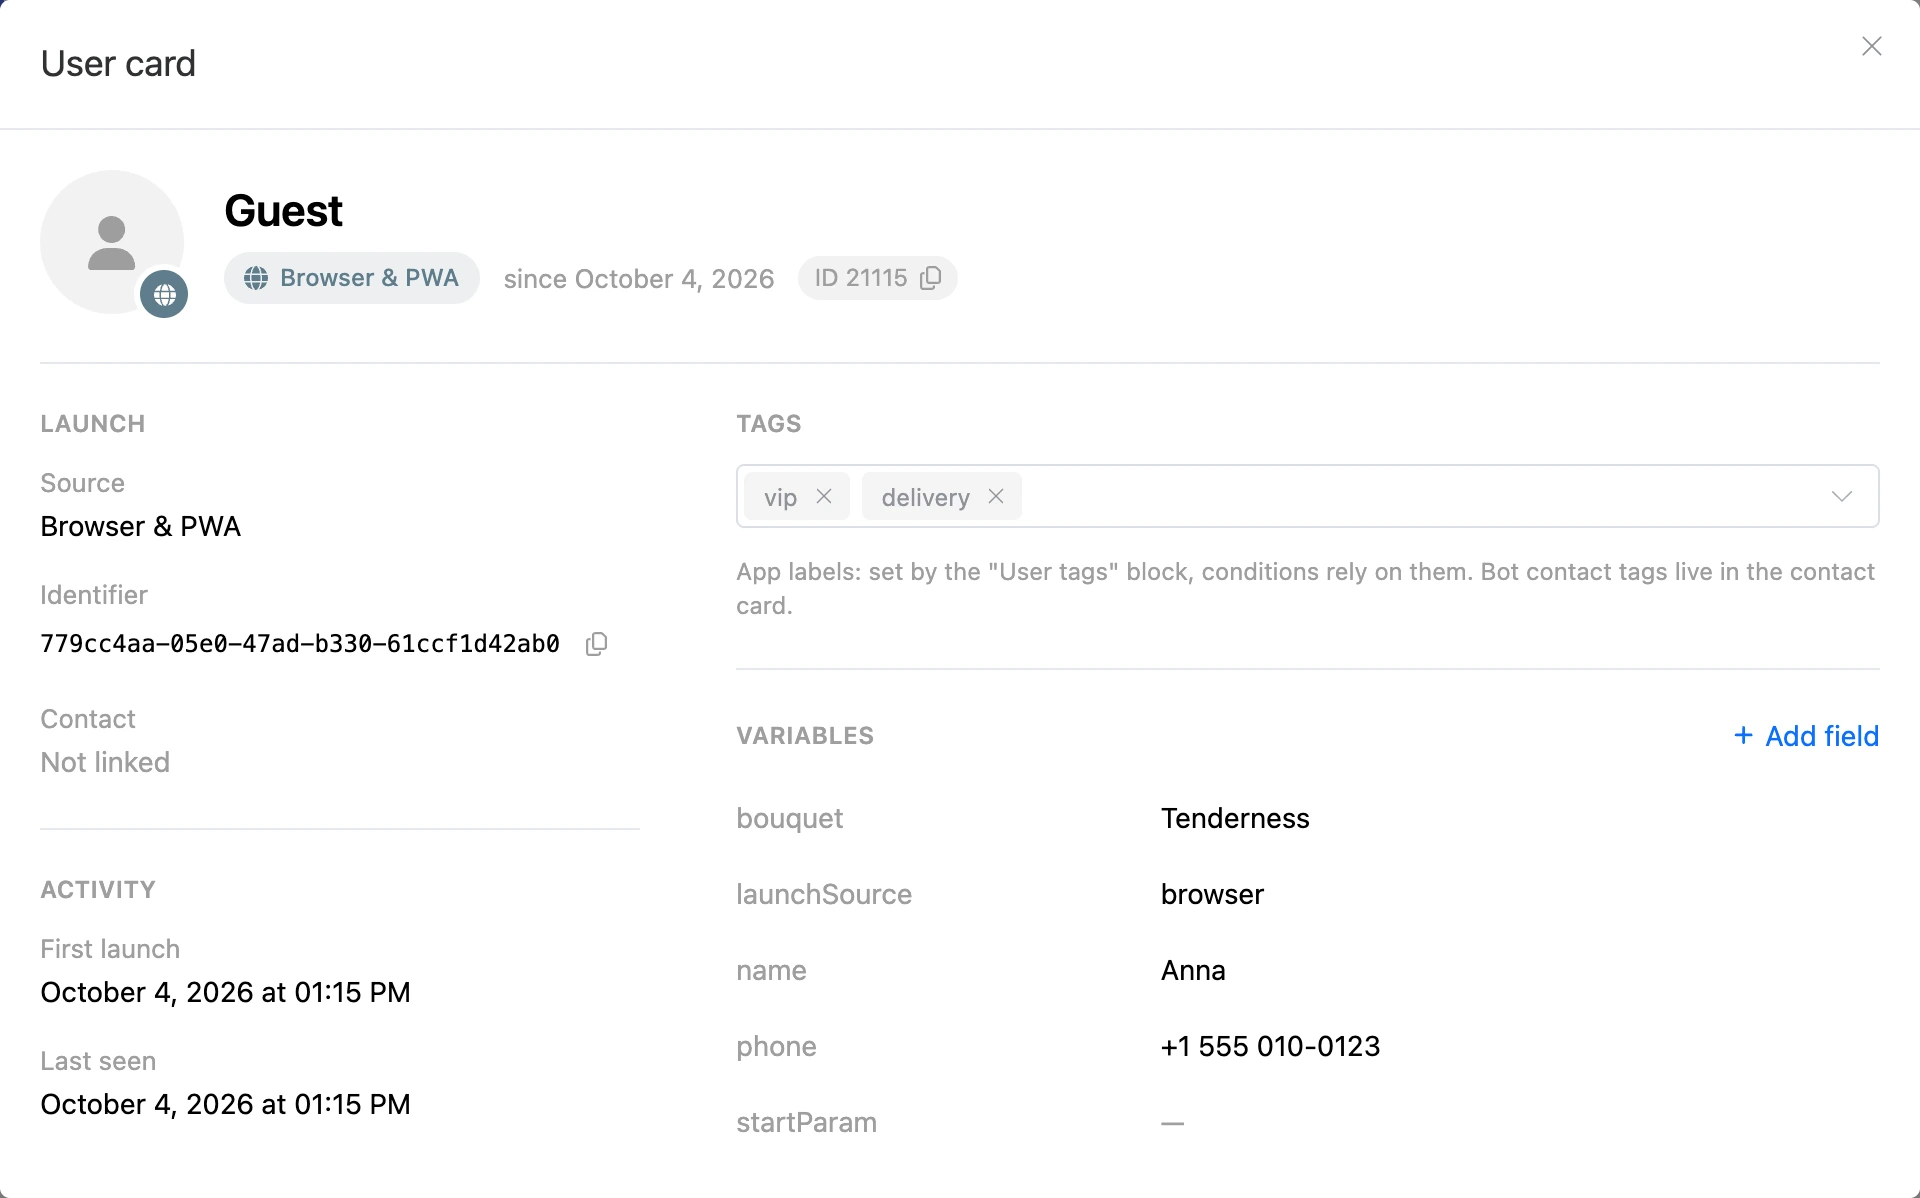
Task: Click the Browser & PWA badge
Action: [352, 278]
